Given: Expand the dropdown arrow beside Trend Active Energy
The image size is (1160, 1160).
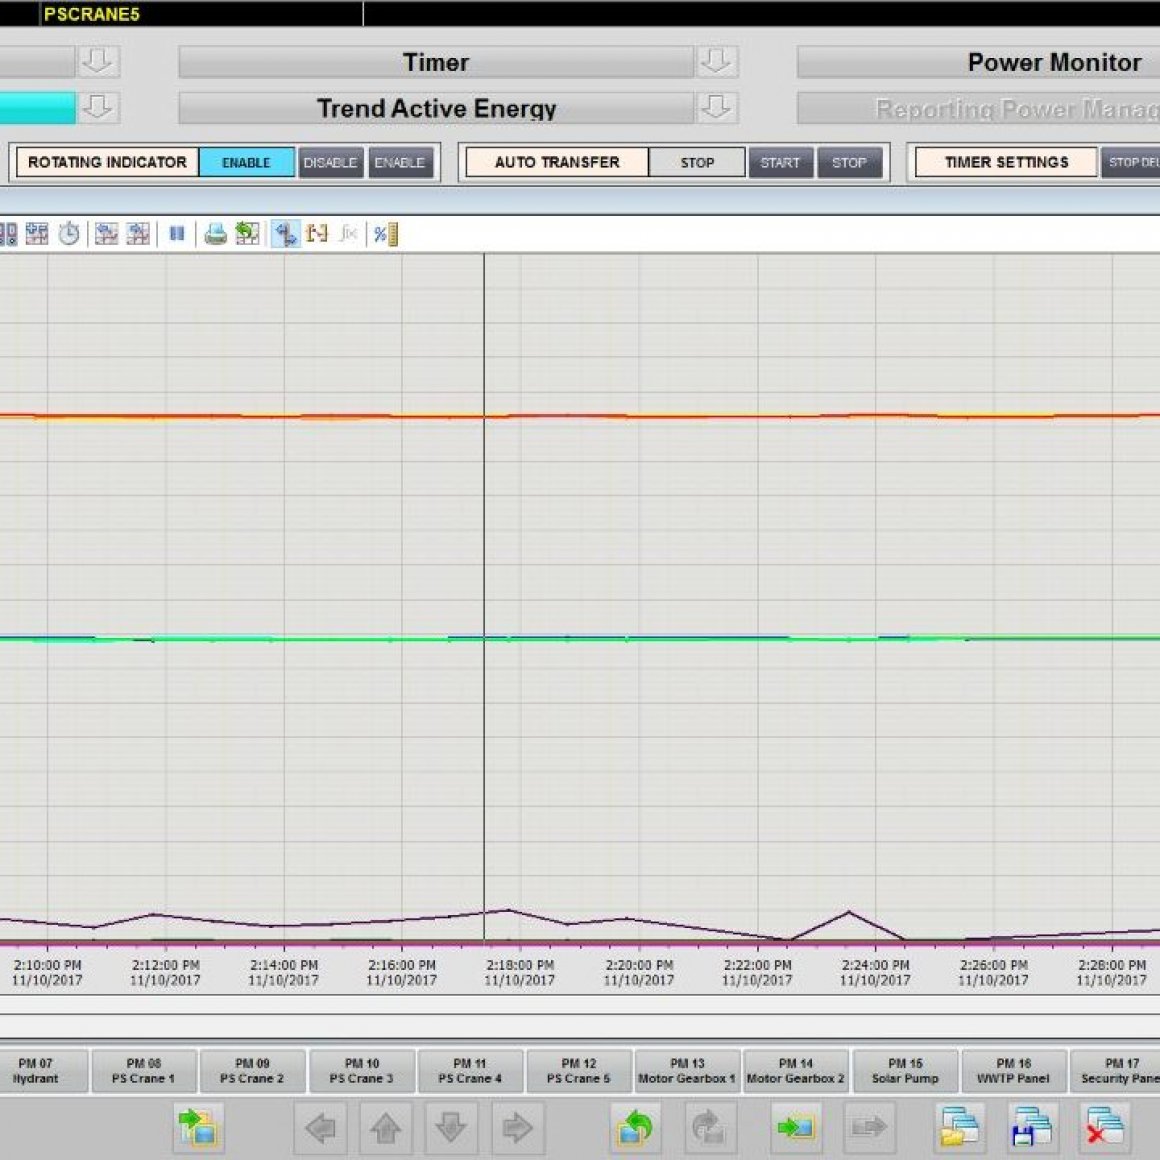Looking at the screenshot, I should [716, 107].
